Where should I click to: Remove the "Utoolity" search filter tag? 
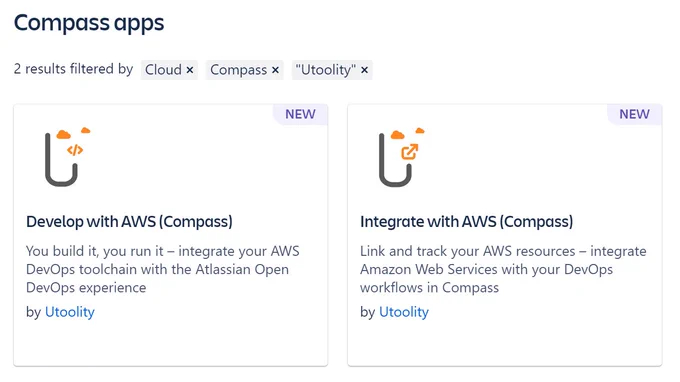coord(364,70)
